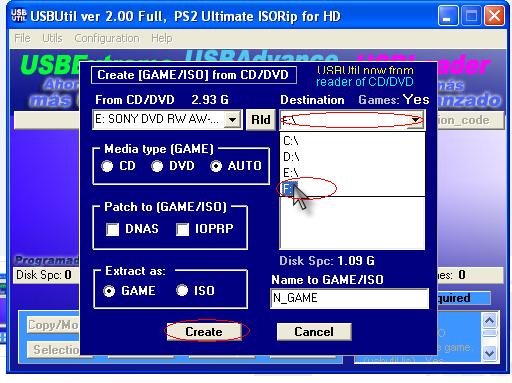Minimize the USBUtil window
This screenshot has width=512, height=383.
[x=448, y=15]
